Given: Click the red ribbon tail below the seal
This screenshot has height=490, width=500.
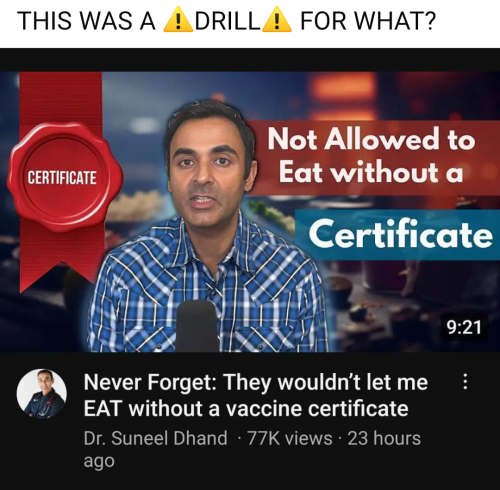Looking at the screenshot, I should [x=62, y=260].
